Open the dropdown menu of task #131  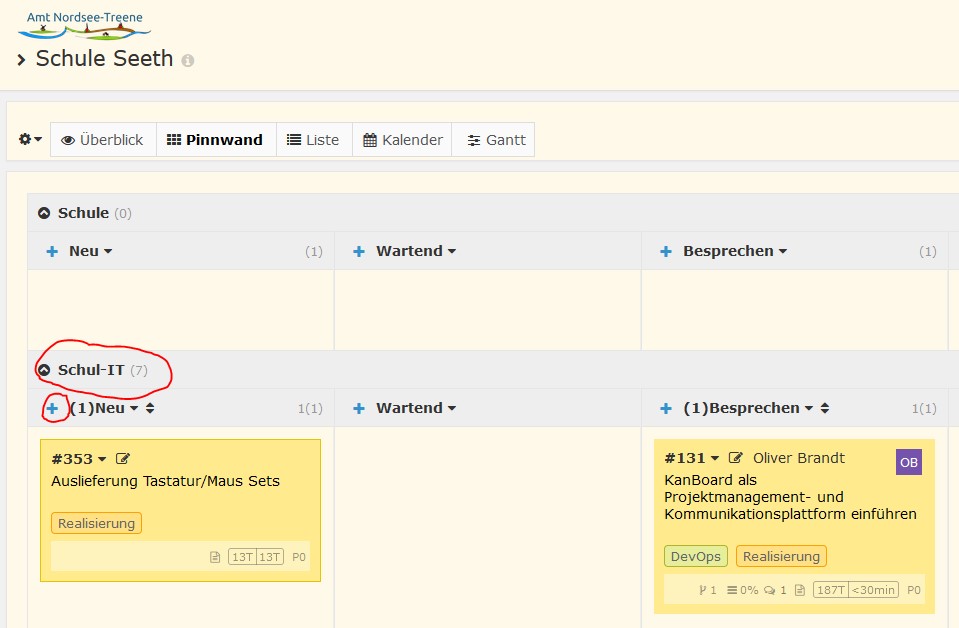715,459
